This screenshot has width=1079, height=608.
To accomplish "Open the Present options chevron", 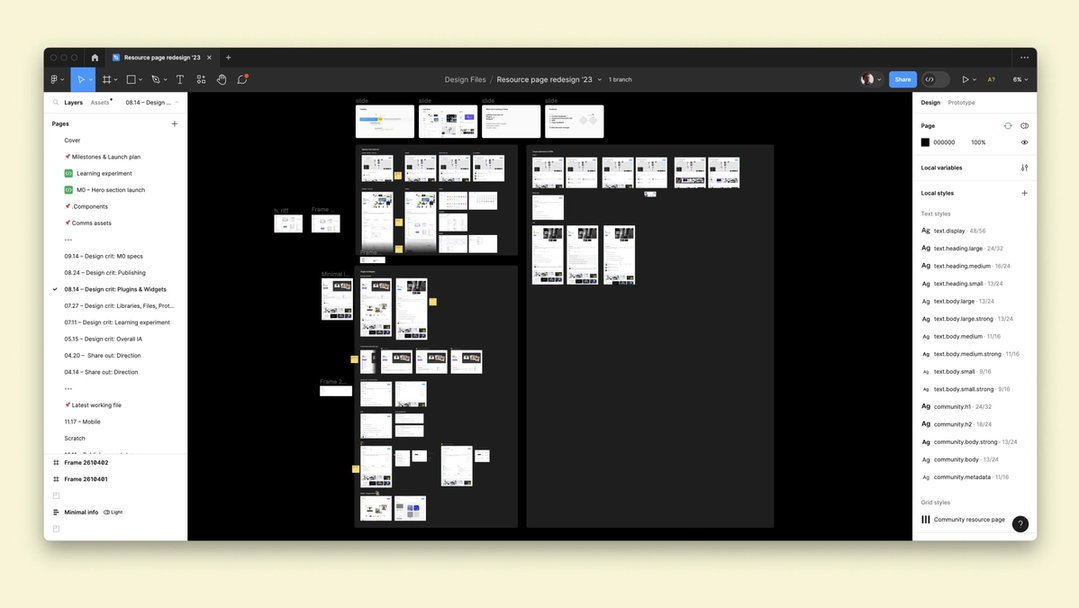I will tap(974, 79).
